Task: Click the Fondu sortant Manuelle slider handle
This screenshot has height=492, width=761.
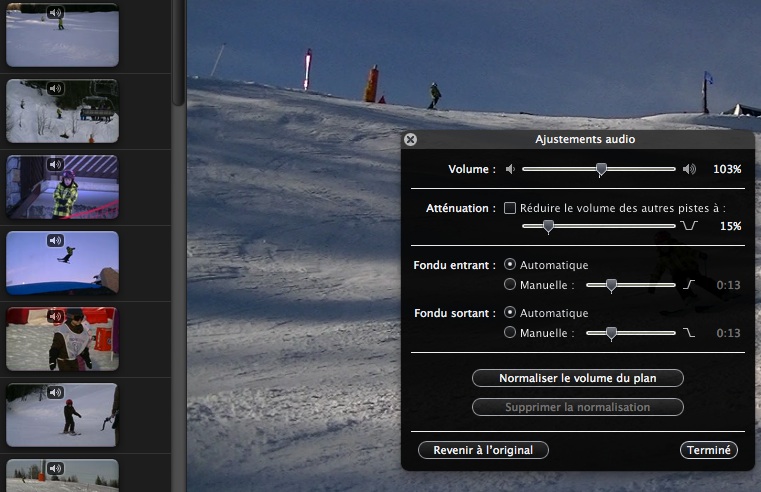Action: click(612, 333)
